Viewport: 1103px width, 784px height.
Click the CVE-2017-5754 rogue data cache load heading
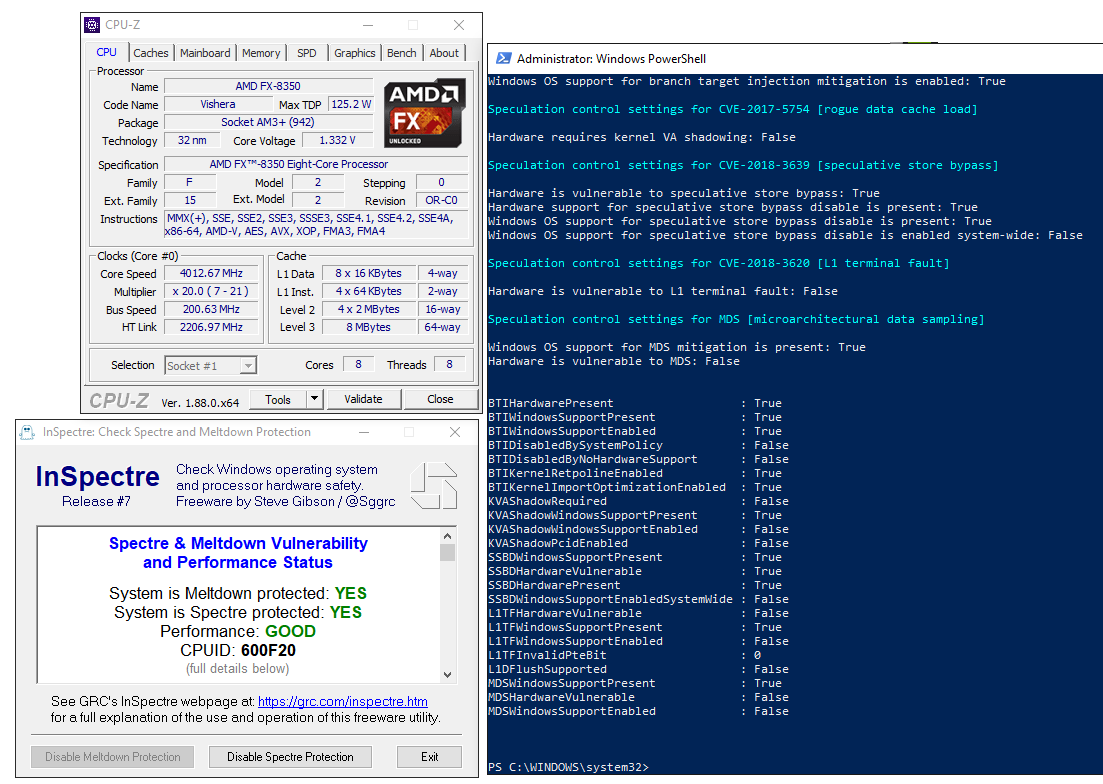click(x=732, y=110)
